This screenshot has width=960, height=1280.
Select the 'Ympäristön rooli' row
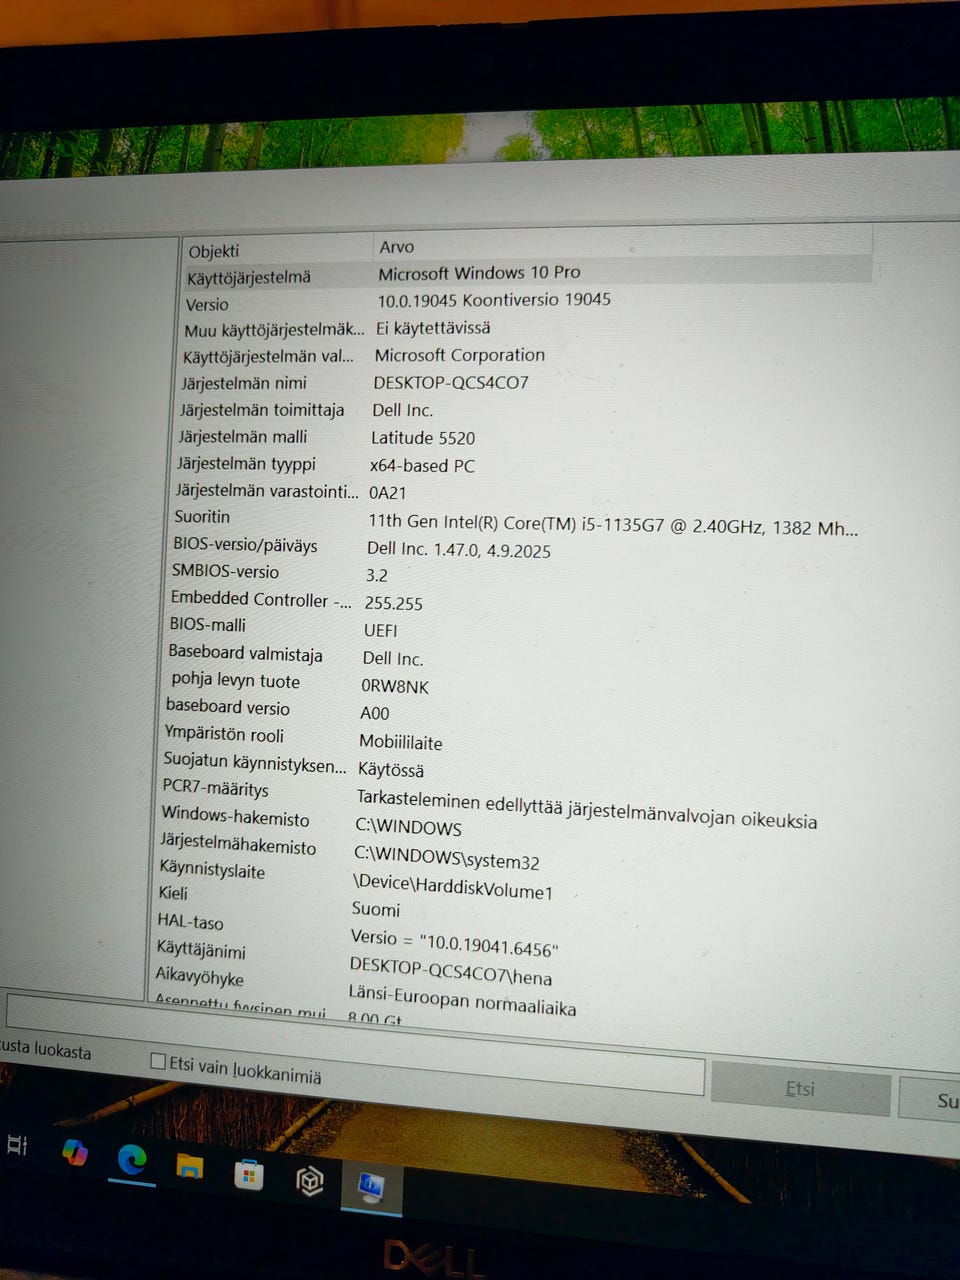(224, 734)
